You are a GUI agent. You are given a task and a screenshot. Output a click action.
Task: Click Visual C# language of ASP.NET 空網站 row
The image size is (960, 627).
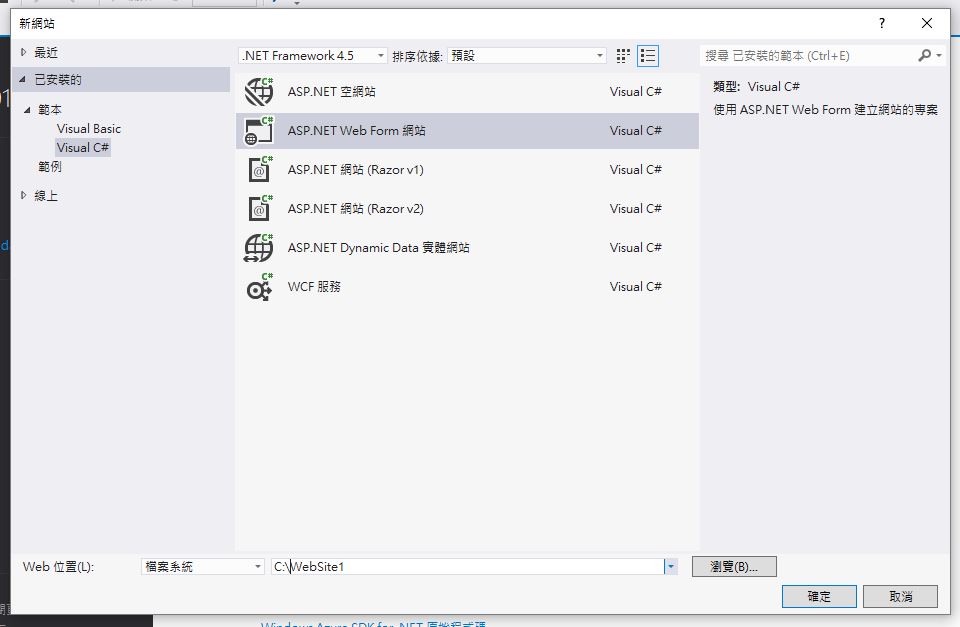[x=636, y=92]
